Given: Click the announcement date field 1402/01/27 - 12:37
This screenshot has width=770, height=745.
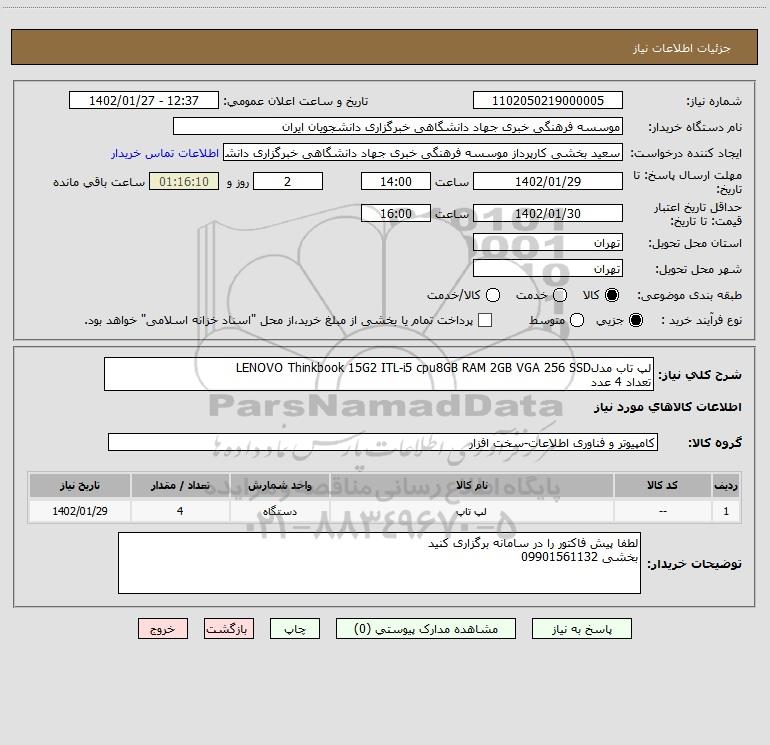Looking at the screenshot, I should (x=144, y=101).
